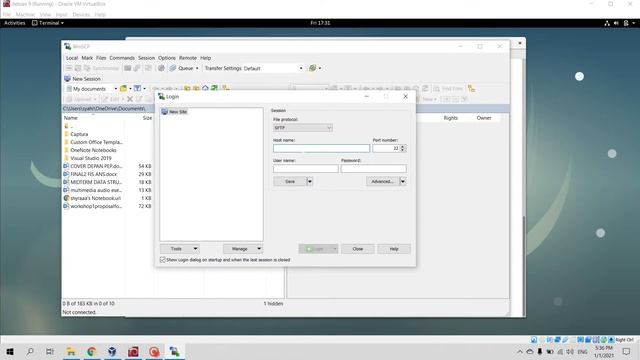The width and height of the screenshot is (640, 360).
Task: Click the remote panel tree icon
Action: point(471,89)
